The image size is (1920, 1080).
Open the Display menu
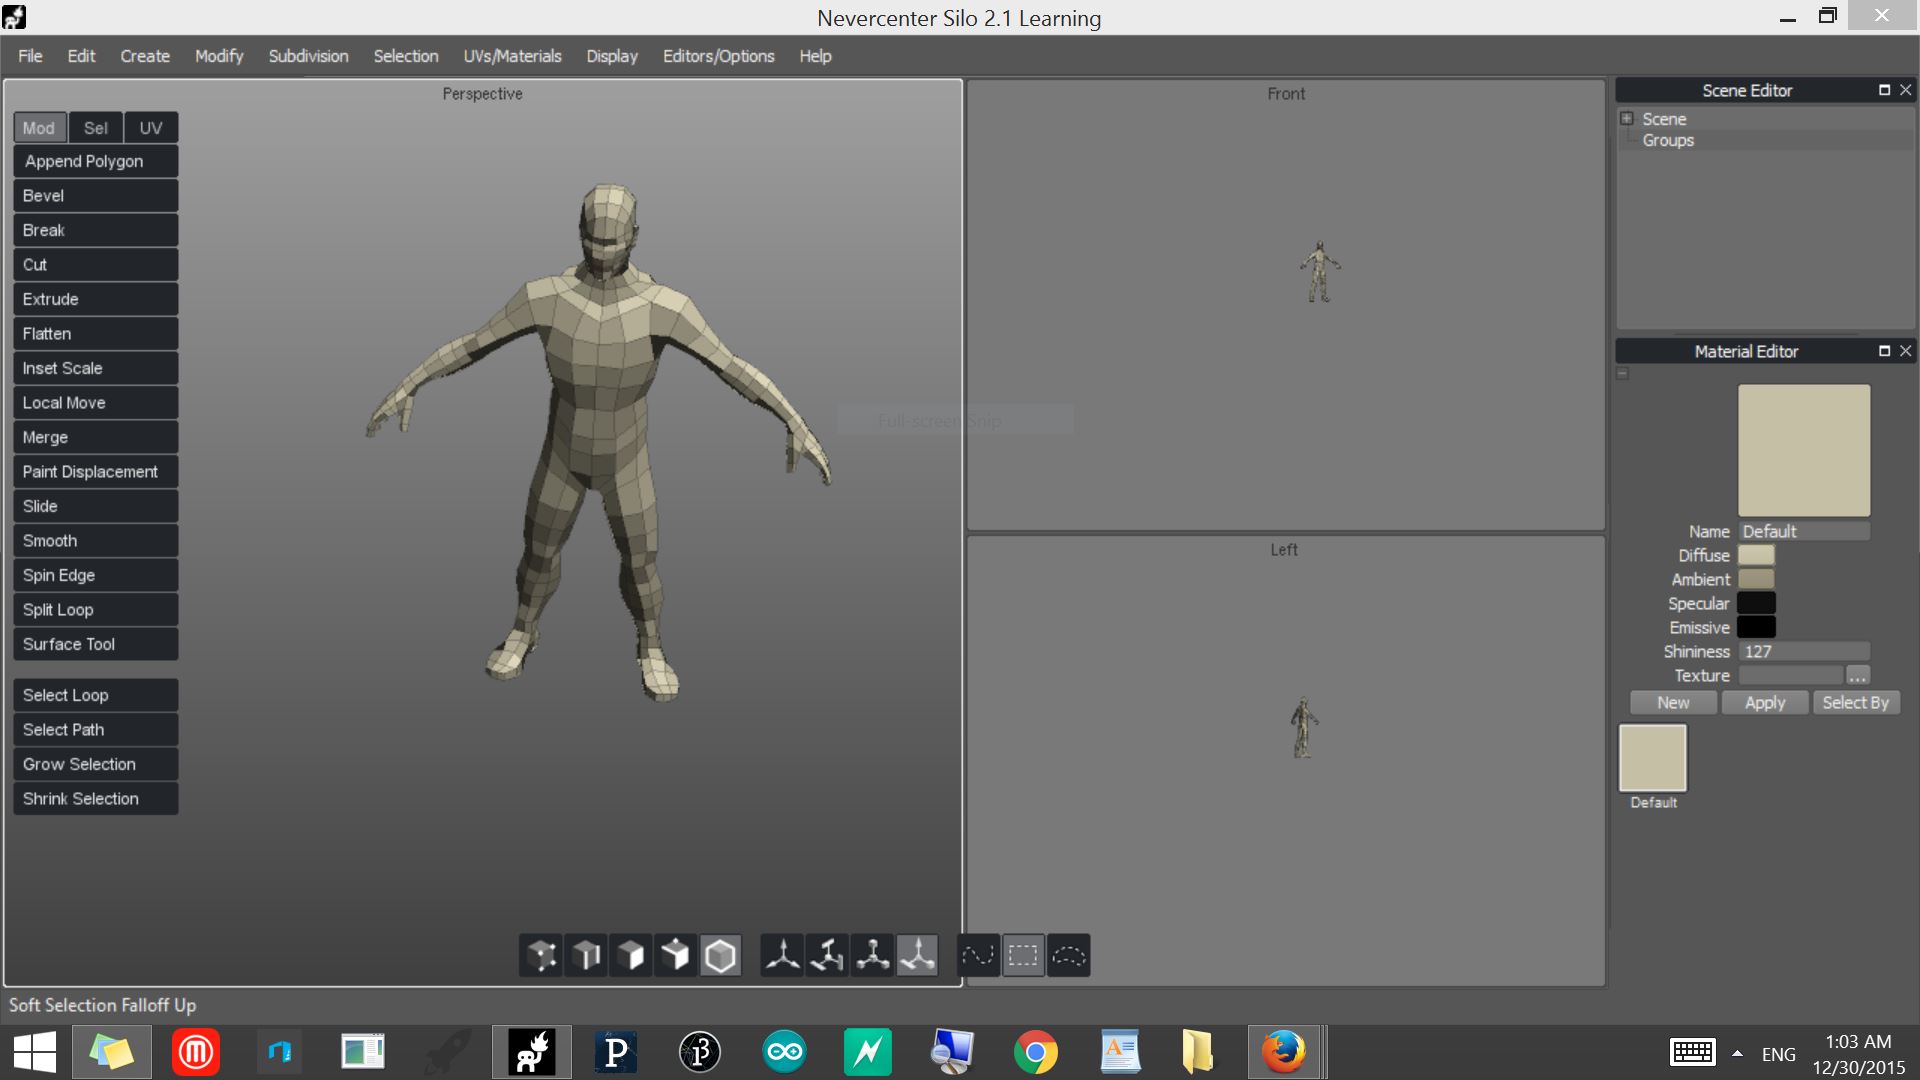click(x=612, y=56)
